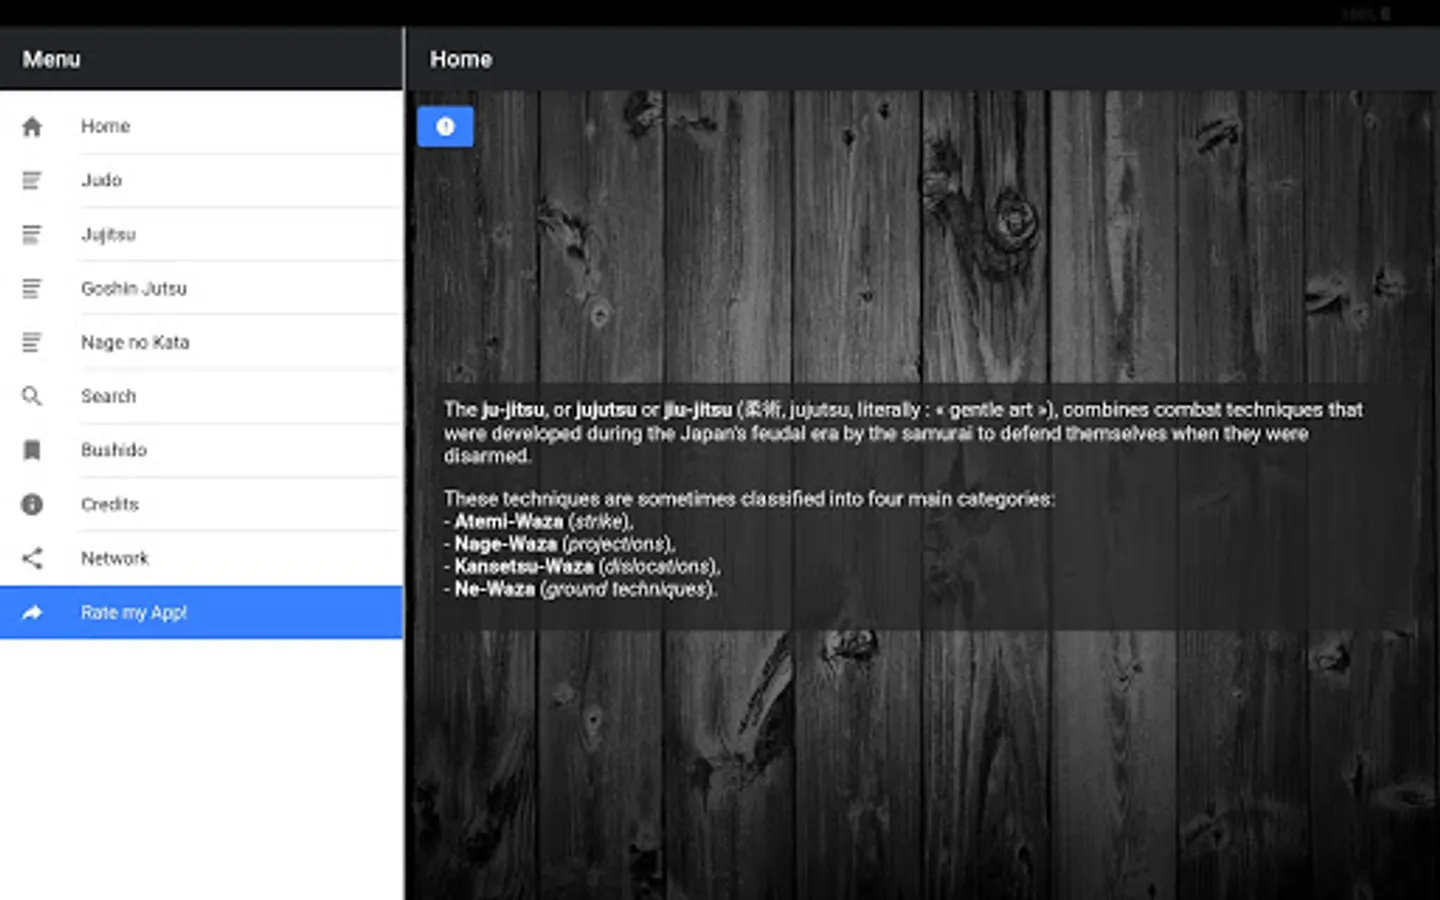The width and height of the screenshot is (1440, 900).
Task: Click the Rate my App arrow icon
Action: [32, 612]
